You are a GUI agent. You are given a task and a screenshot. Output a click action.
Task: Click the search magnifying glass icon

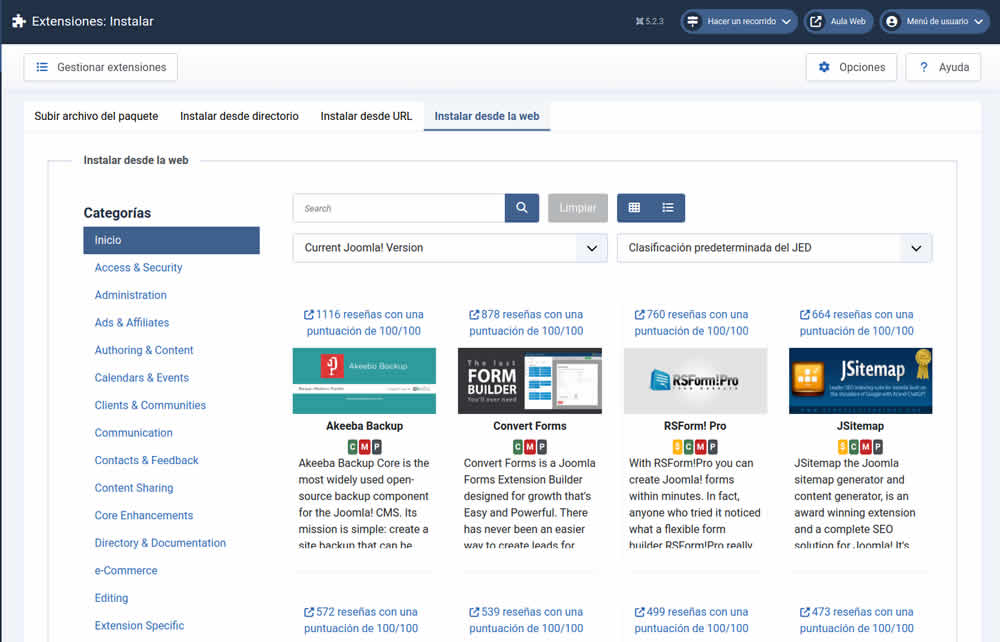click(521, 207)
